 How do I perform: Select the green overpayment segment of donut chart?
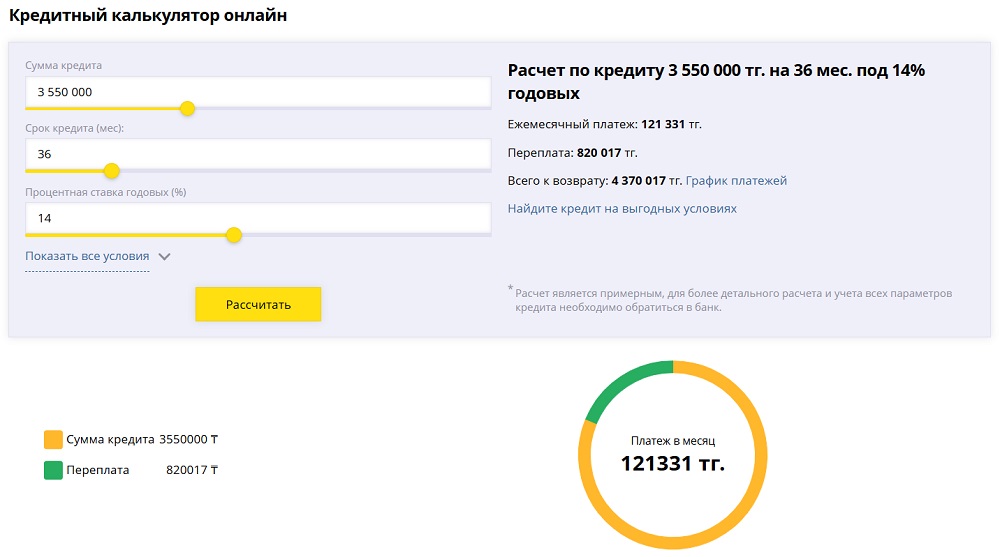(621, 383)
